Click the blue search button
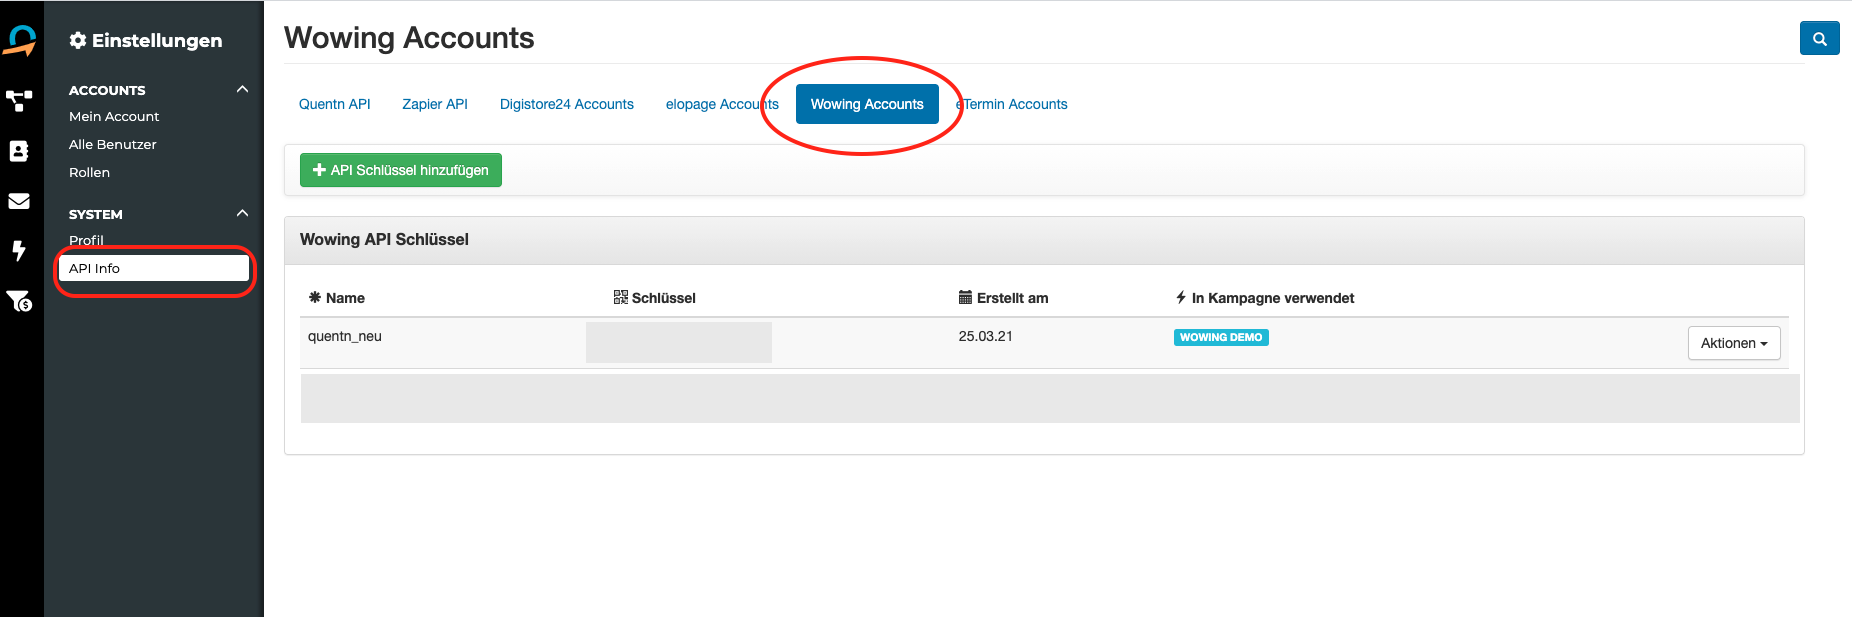Viewport: 1852px width, 617px height. (1819, 39)
